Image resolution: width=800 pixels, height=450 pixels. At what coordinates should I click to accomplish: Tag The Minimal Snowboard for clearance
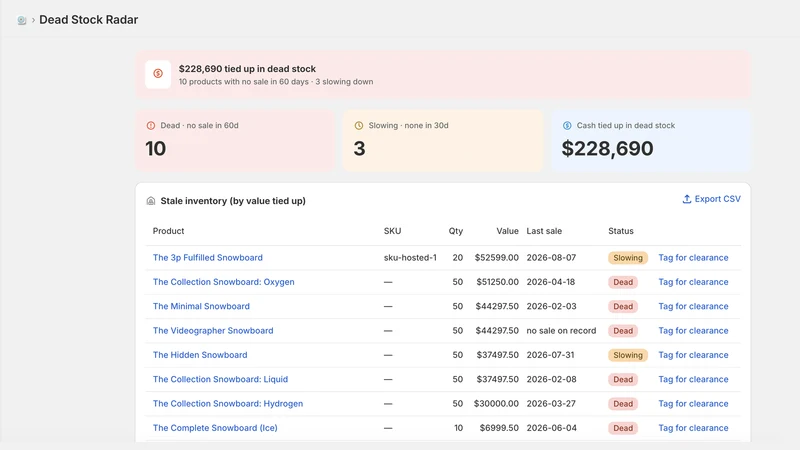(693, 306)
